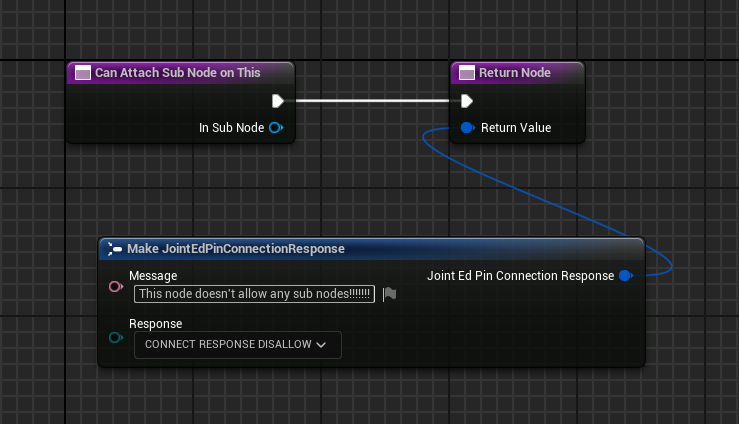The height and width of the screenshot is (424, 739).
Task: Click the In Sub Node output pin
Action: tap(276, 128)
